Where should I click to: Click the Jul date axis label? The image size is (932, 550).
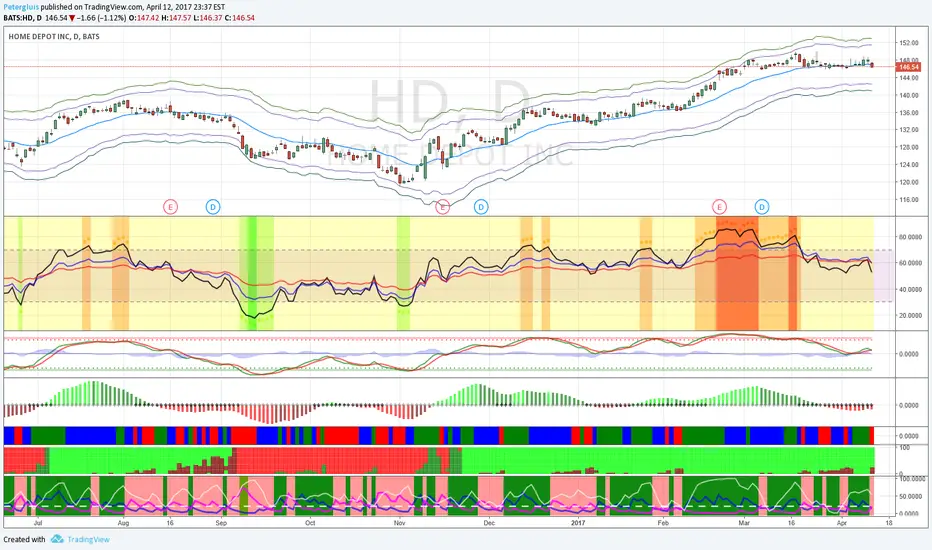click(38, 523)
